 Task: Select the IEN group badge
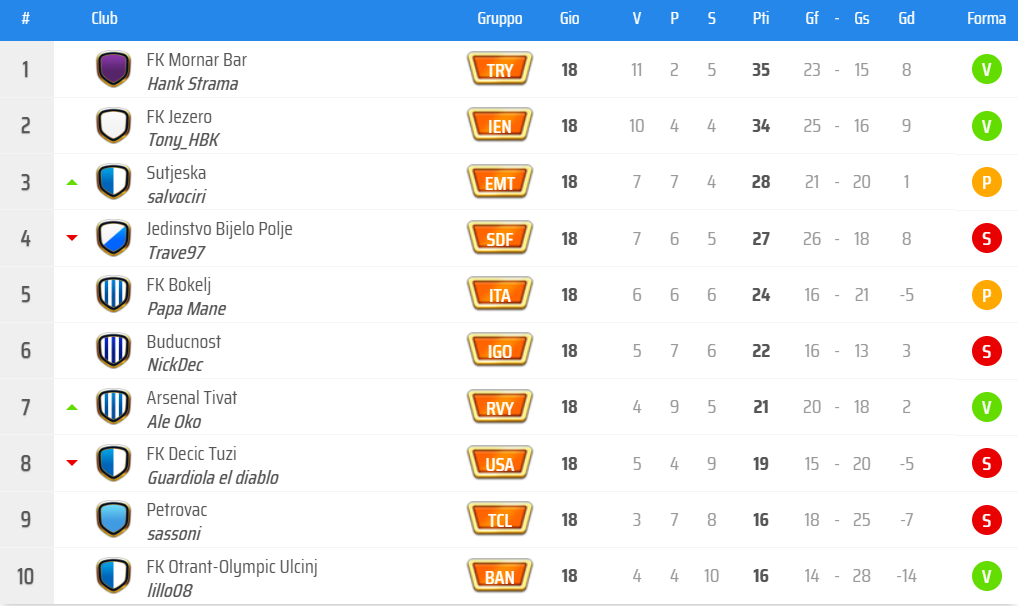(500, 125)
